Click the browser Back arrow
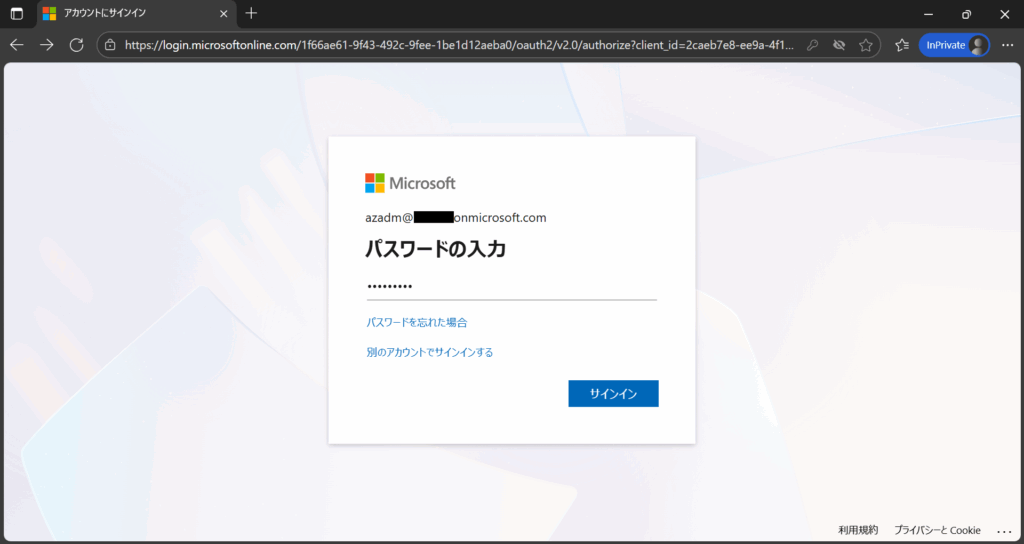This screenshot has width=1024, height=544. coord(16,45)
